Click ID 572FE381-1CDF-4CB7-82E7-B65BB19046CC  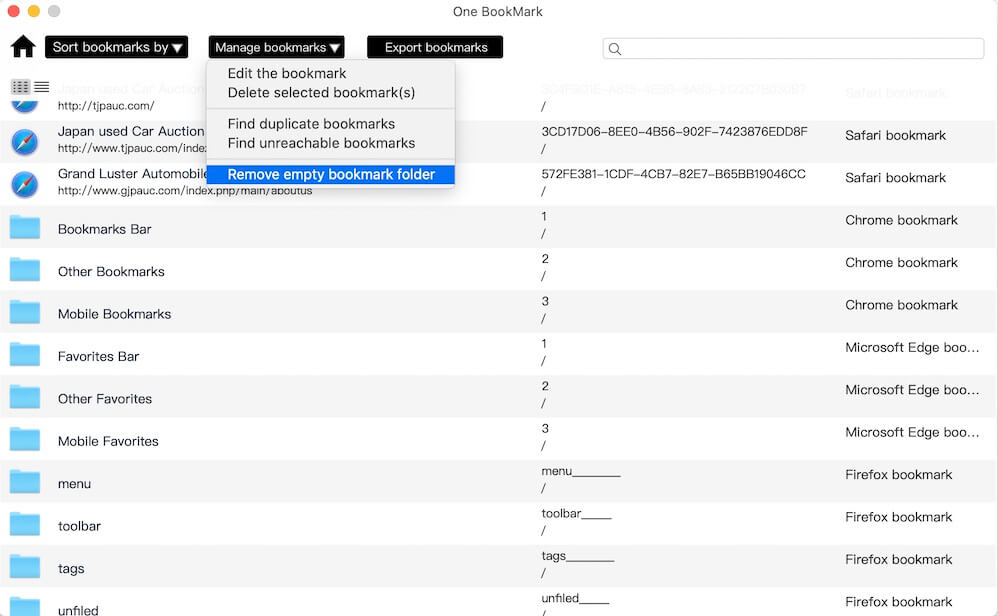(x=673, y=174)
